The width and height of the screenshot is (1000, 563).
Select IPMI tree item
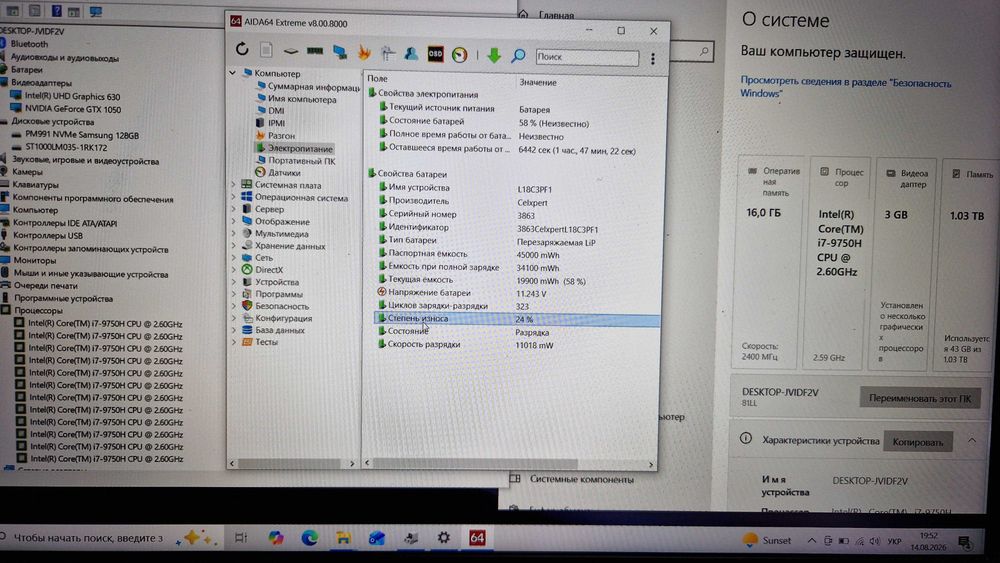click(270, 123)
